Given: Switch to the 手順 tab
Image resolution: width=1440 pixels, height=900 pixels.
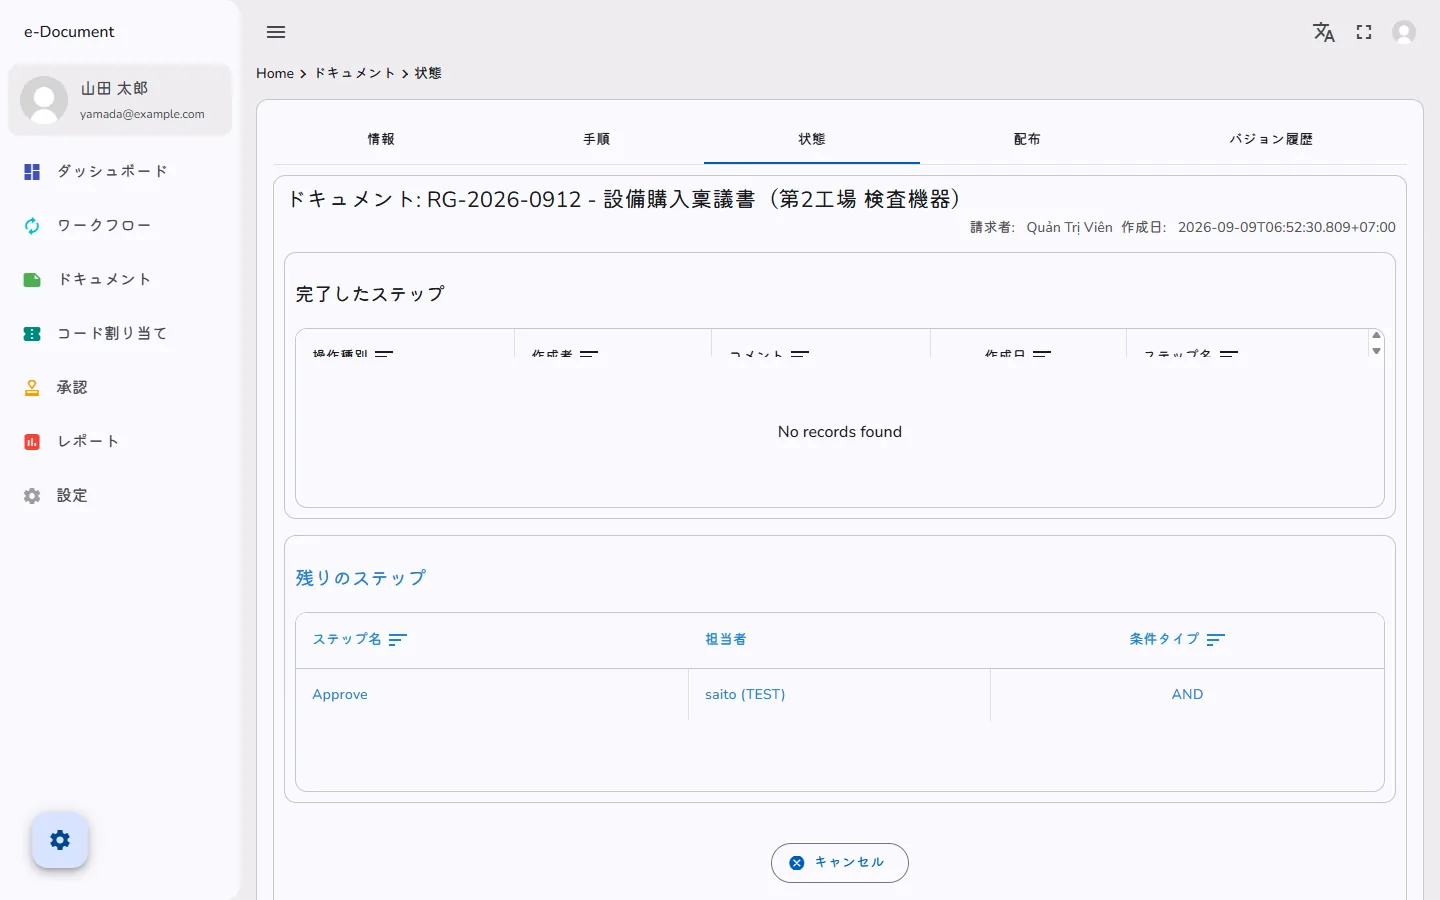Looking at the screenshot, I should pos(597,139).
